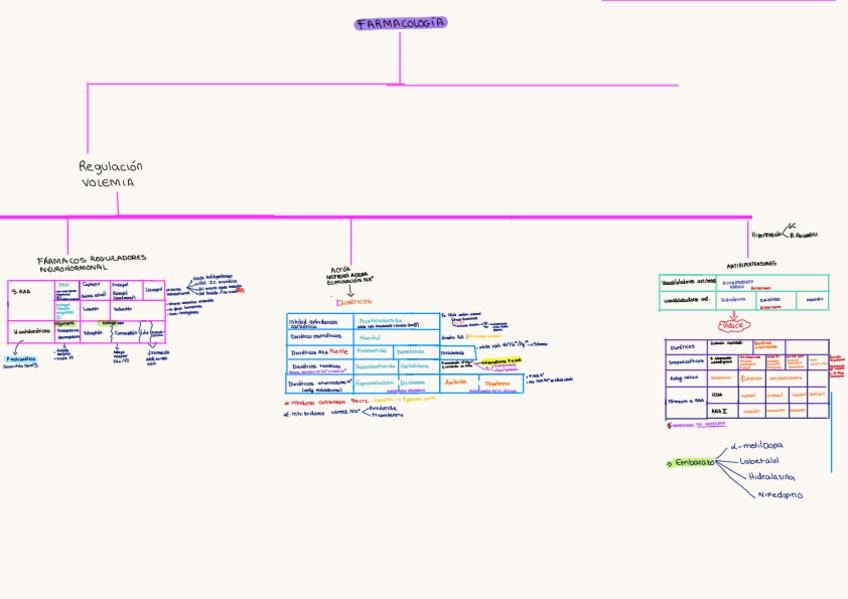Viewport: 848px width, 599px height.
Task: Click the pink Diuréticos label below arrow
Action: click(x=354, y=302)
